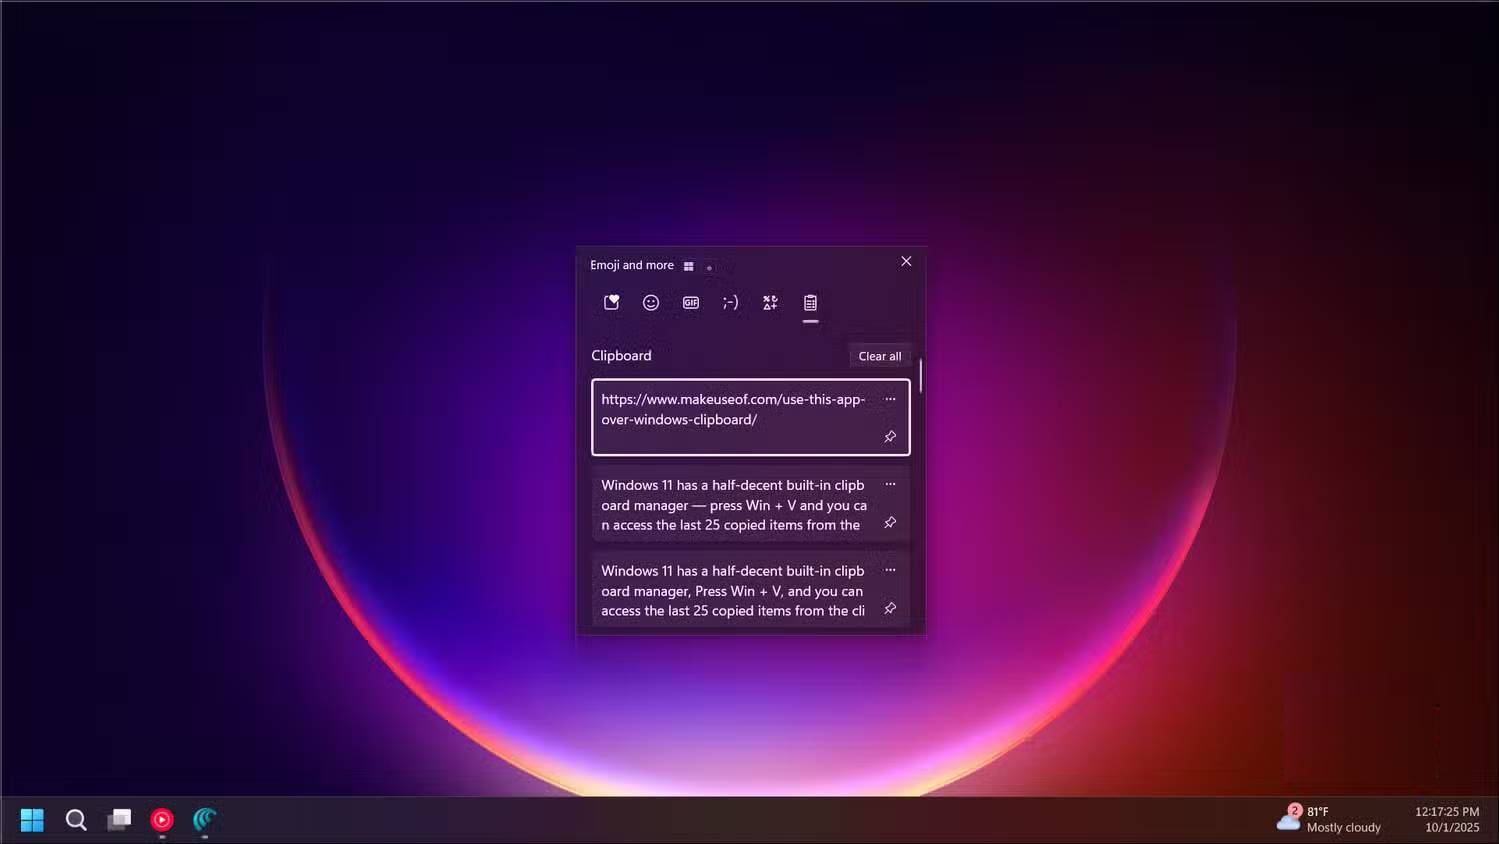Click the 'Emoji and more' panel title
The height and width of the screenshot is (844, 1499).
(632, 265)
